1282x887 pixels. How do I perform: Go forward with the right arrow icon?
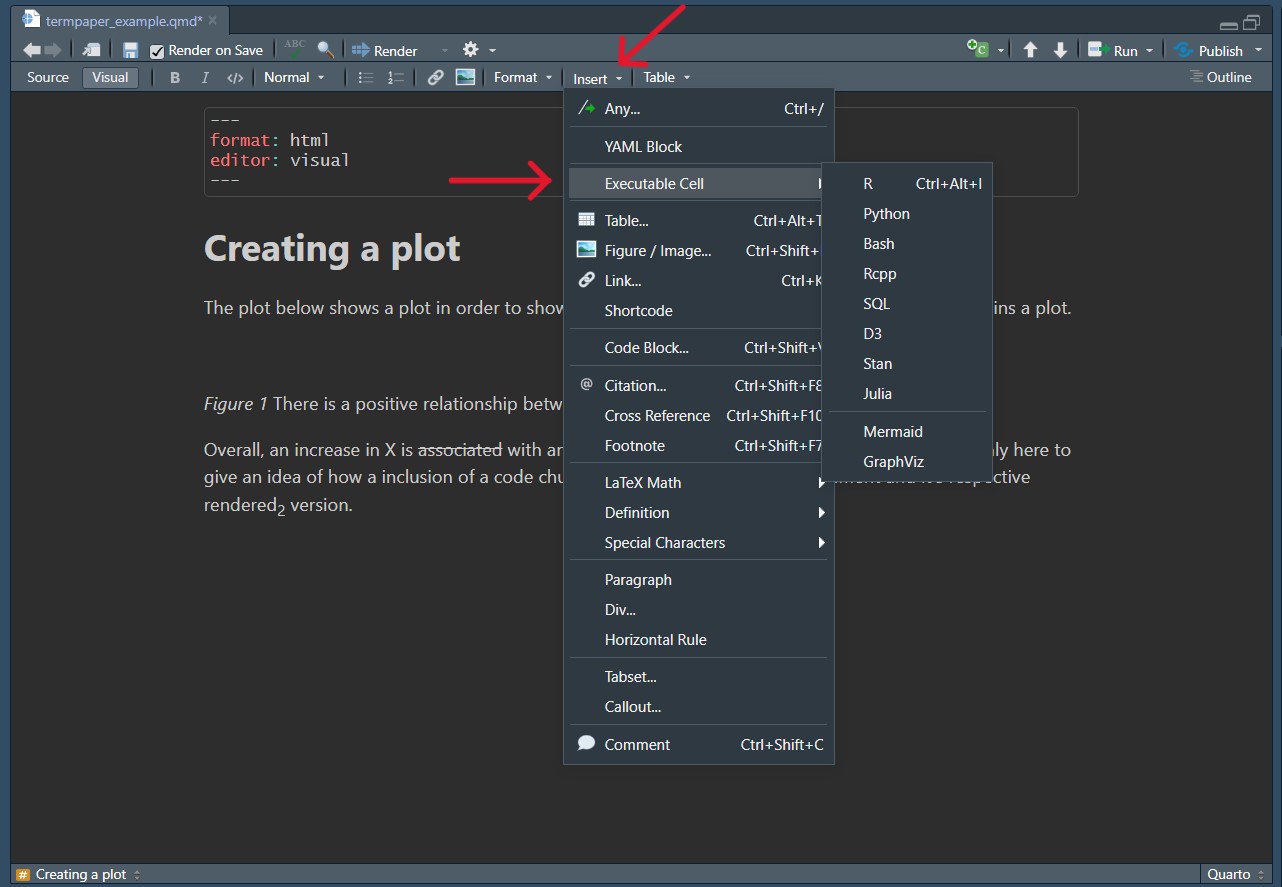[x=53, y=50]
